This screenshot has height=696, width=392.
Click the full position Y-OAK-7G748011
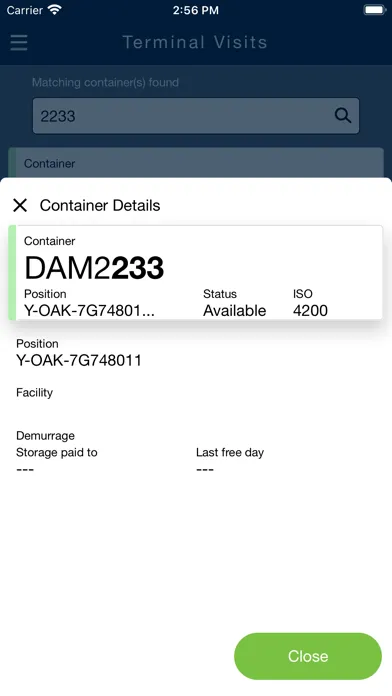pyautogui.click(x=79, y=360)
